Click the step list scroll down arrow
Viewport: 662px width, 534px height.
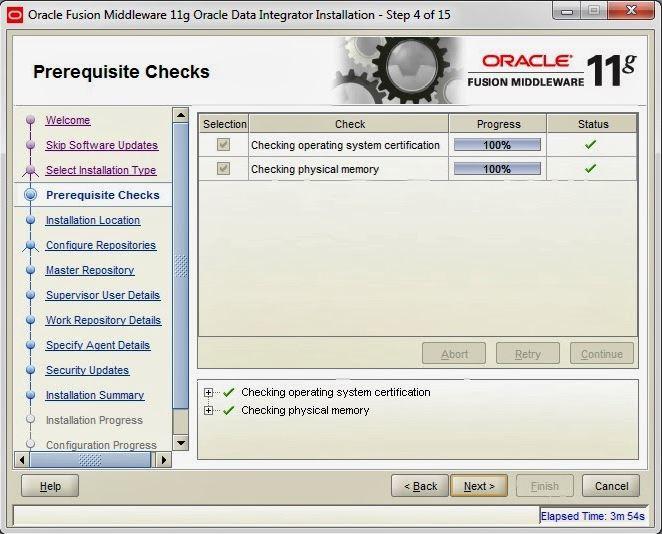tap(181, 443)
